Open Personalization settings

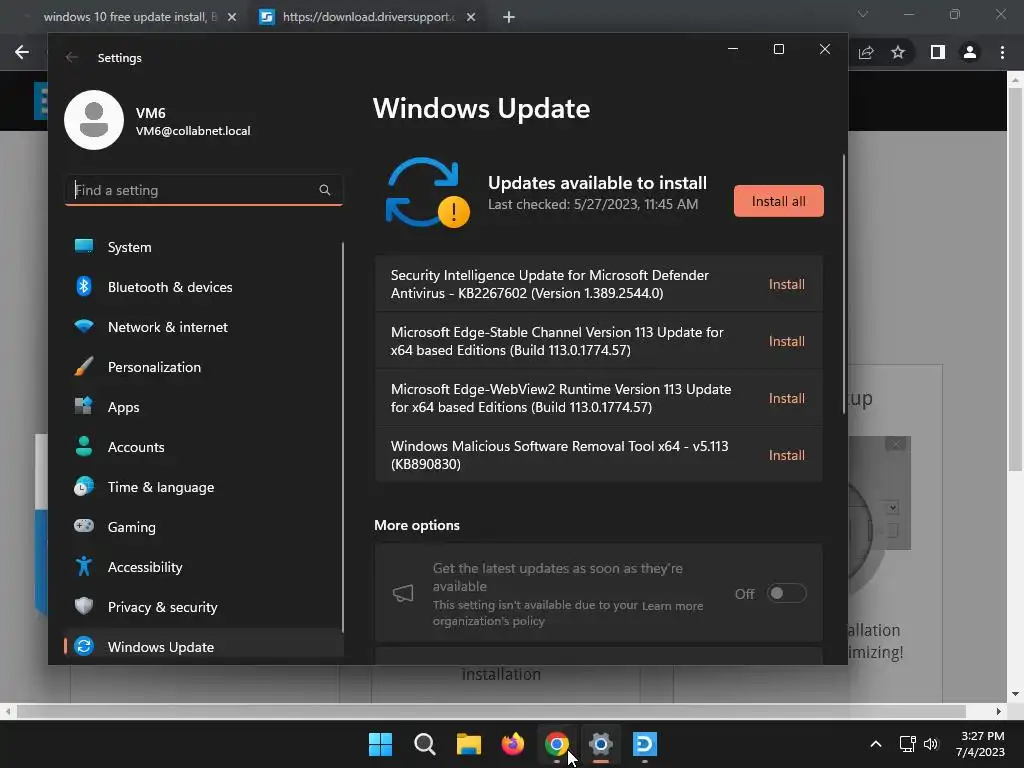pos(204,367)
